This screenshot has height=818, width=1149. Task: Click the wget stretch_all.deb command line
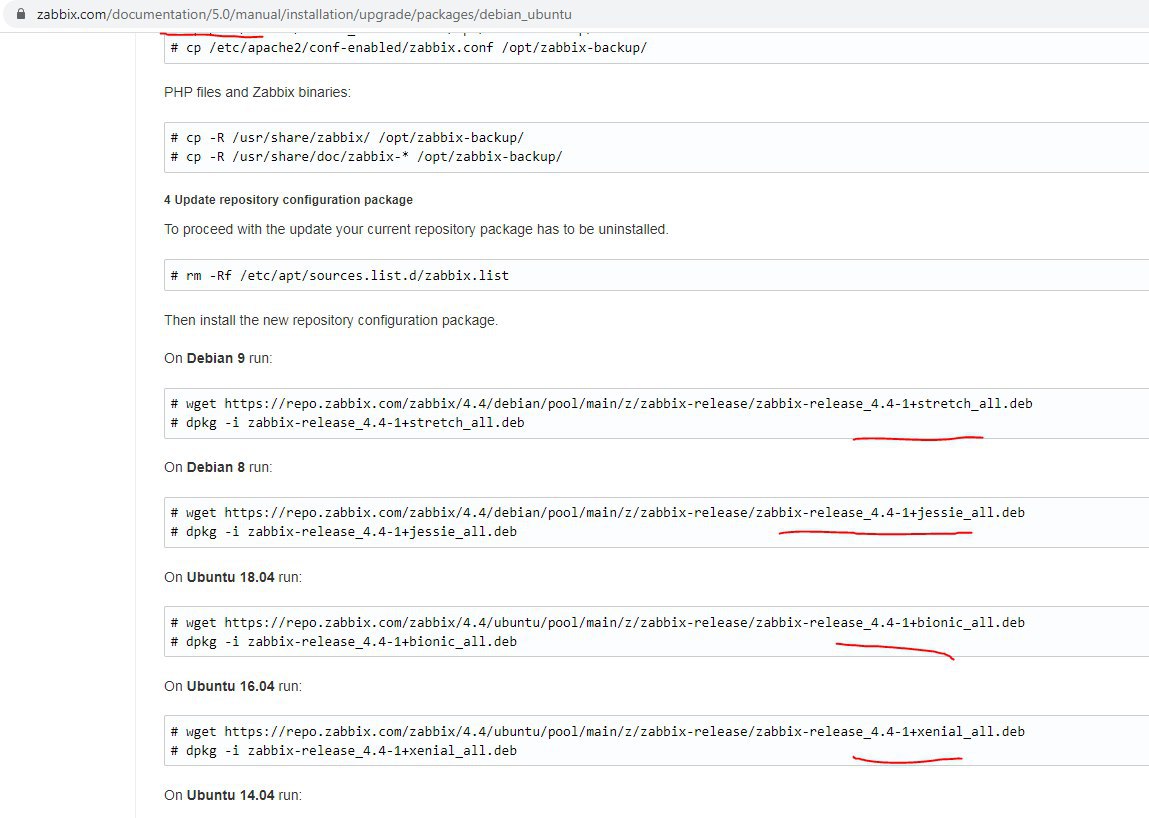pos(602,403)
